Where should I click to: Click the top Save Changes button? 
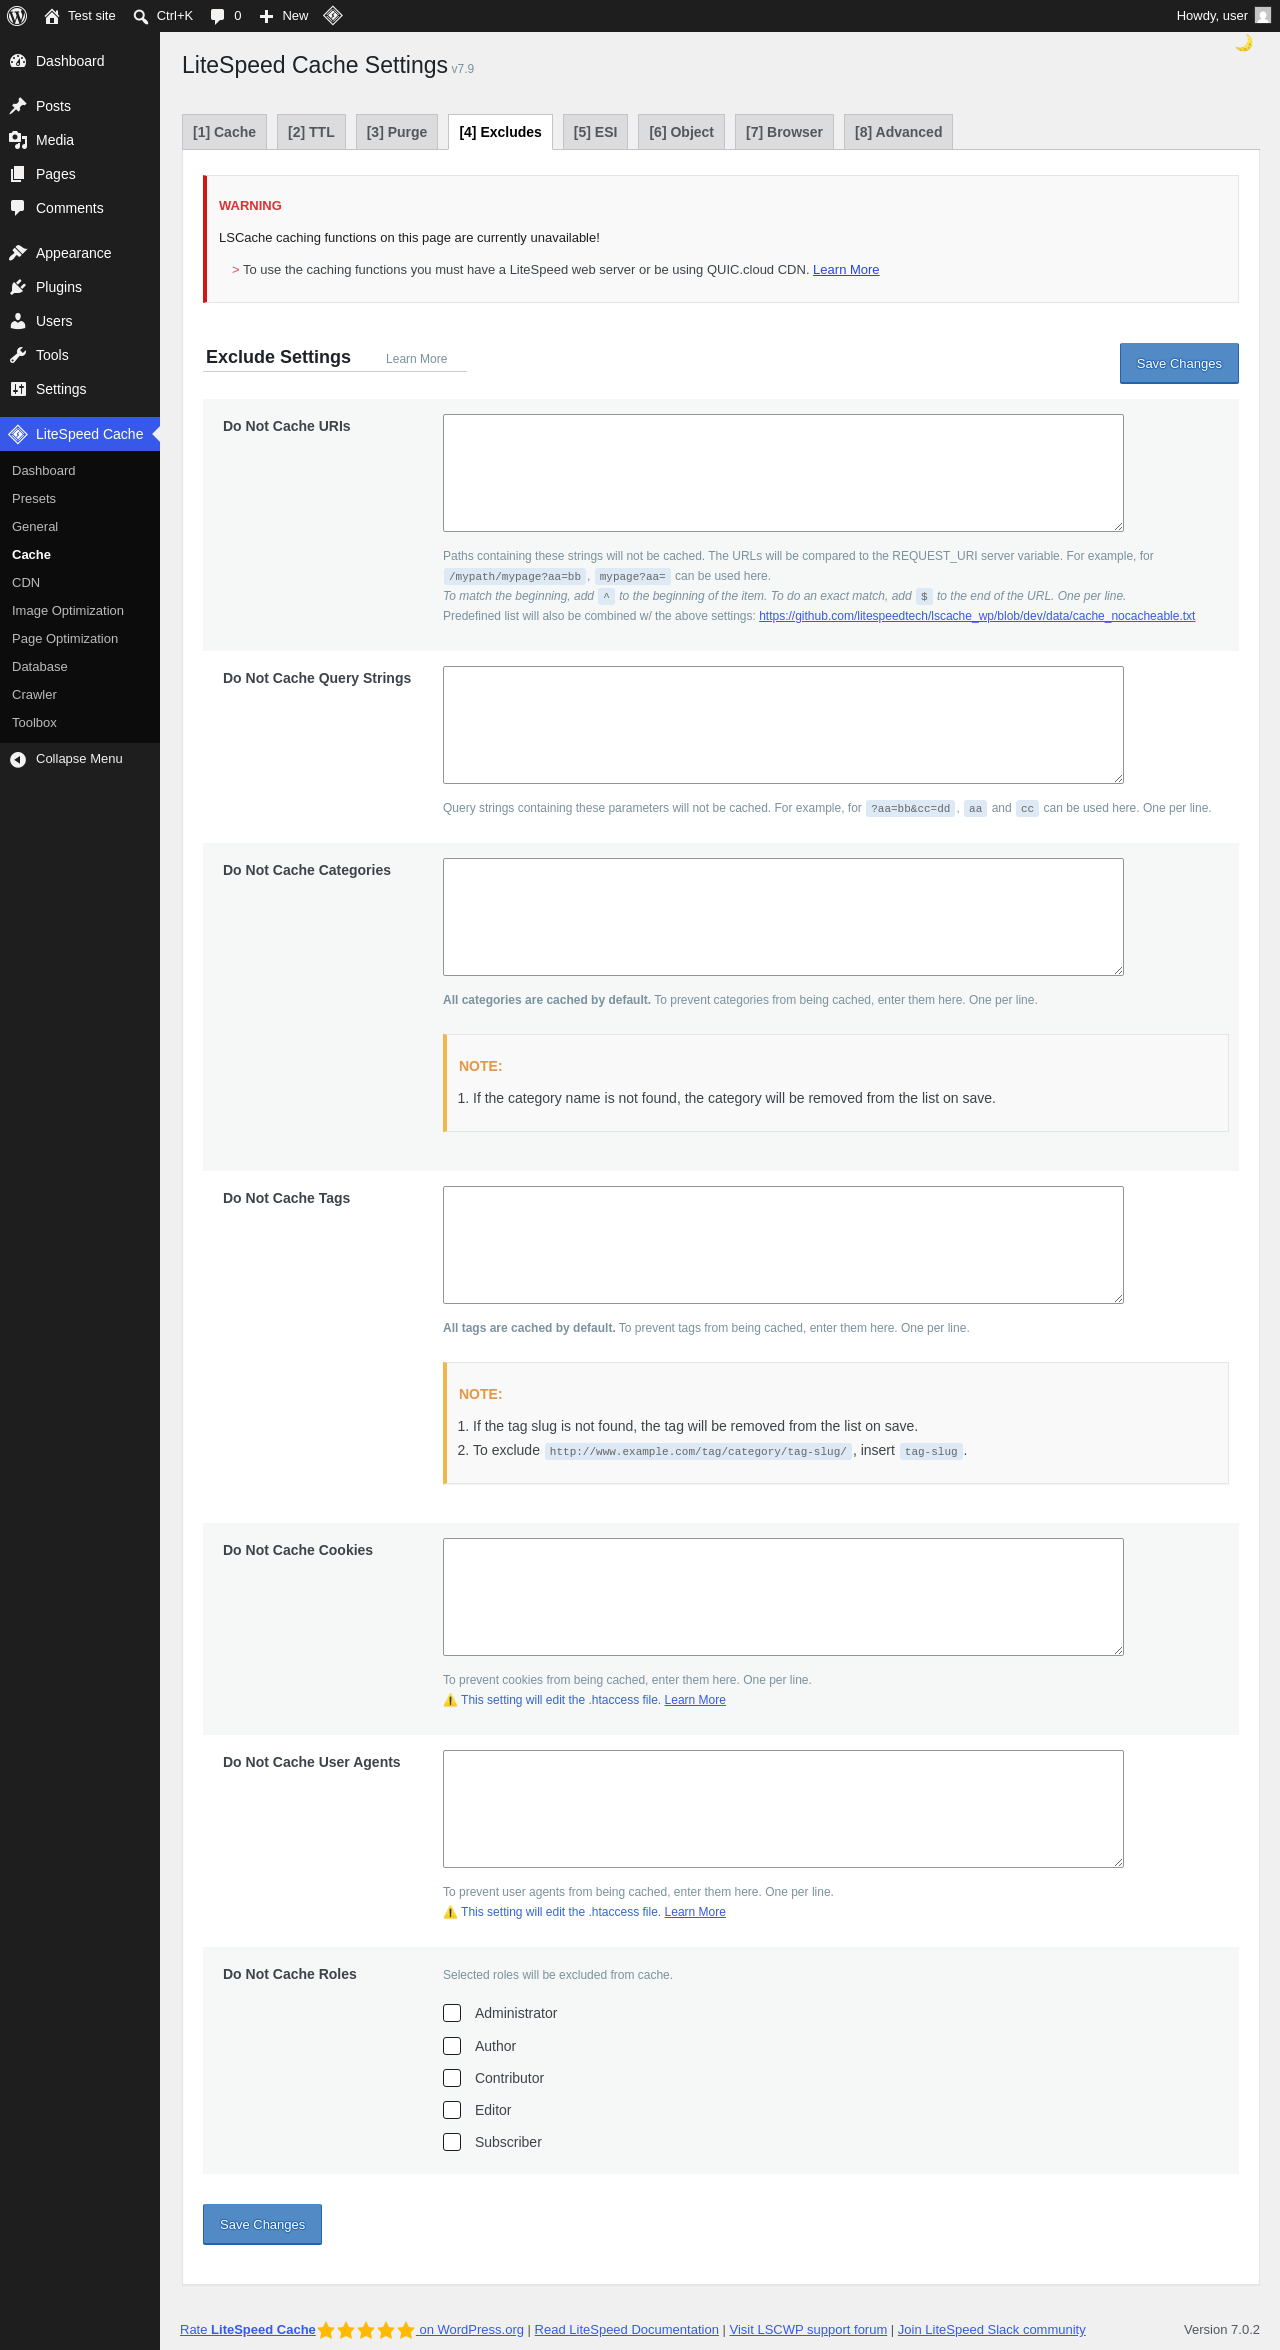1179,364
